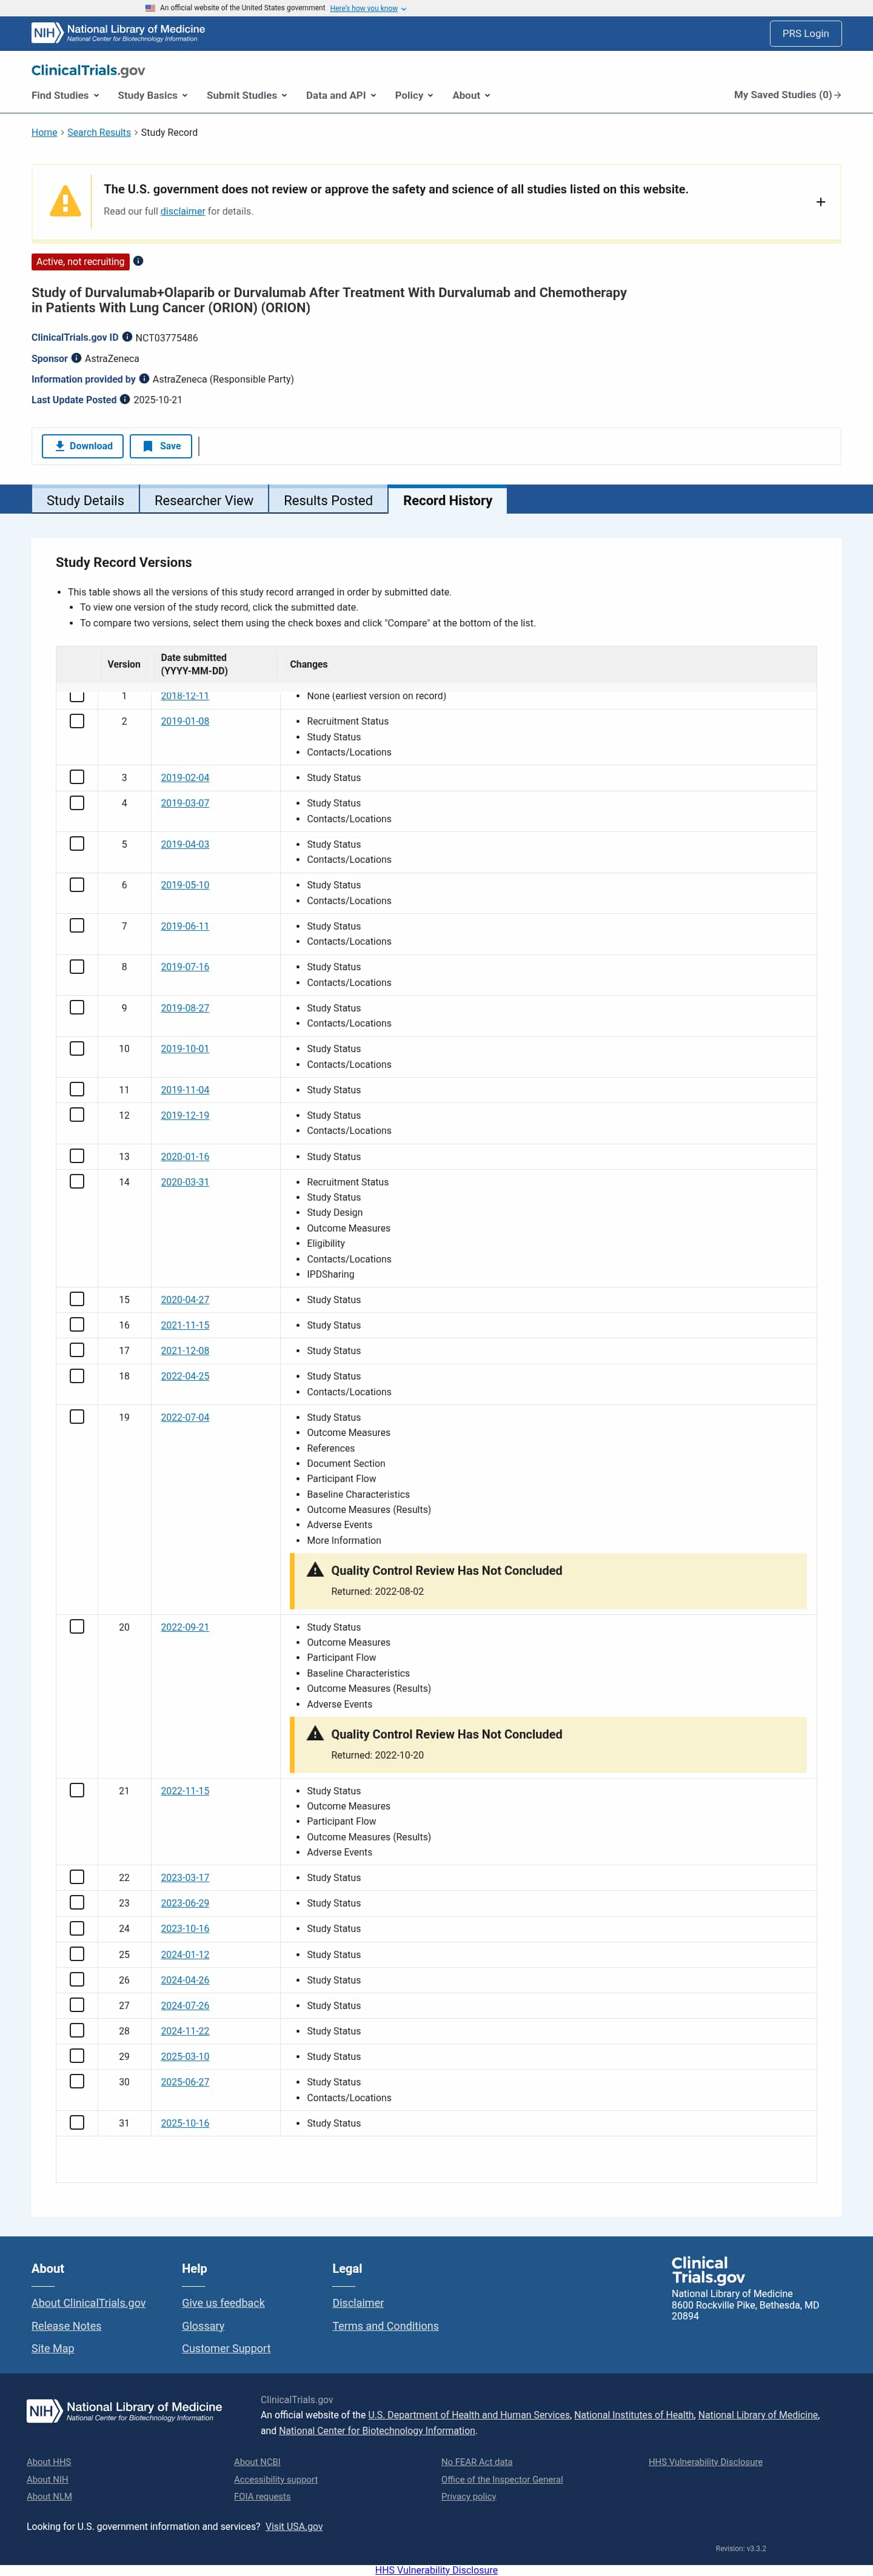
Task: Expand the disclaimer banner with the plus icon
Action: pyautogui.click(x=820, y=202)
